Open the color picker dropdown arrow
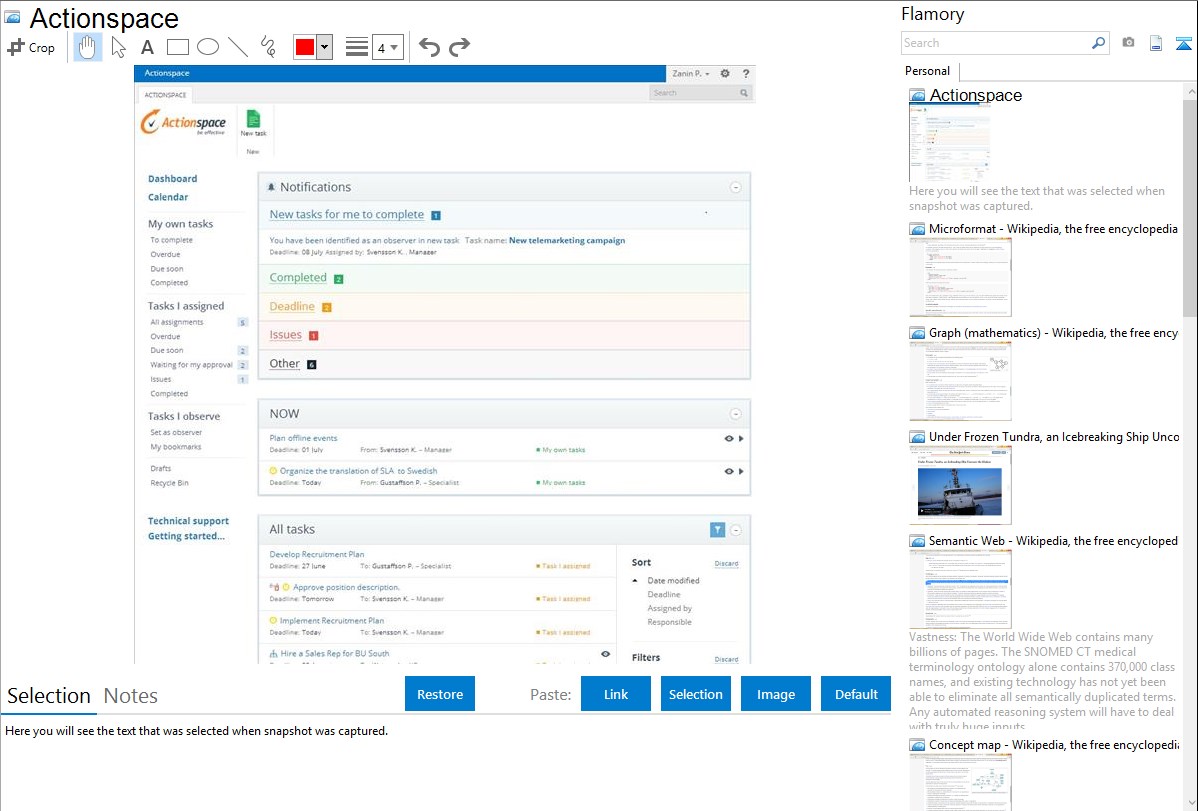The height and width of the screenshot is (811, 1198). (x=325, y=47)
